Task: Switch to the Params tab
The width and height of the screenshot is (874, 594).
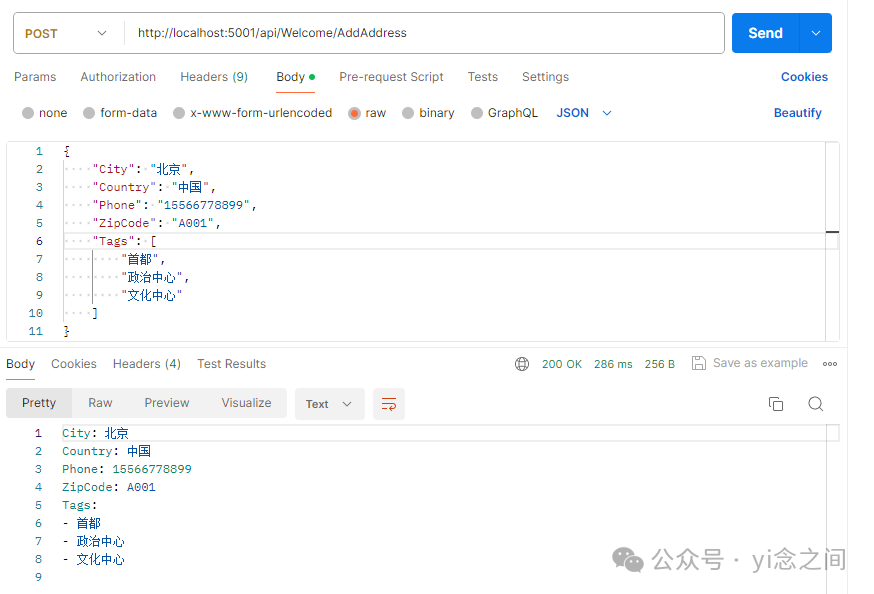Action: click(x=35, y=77)
